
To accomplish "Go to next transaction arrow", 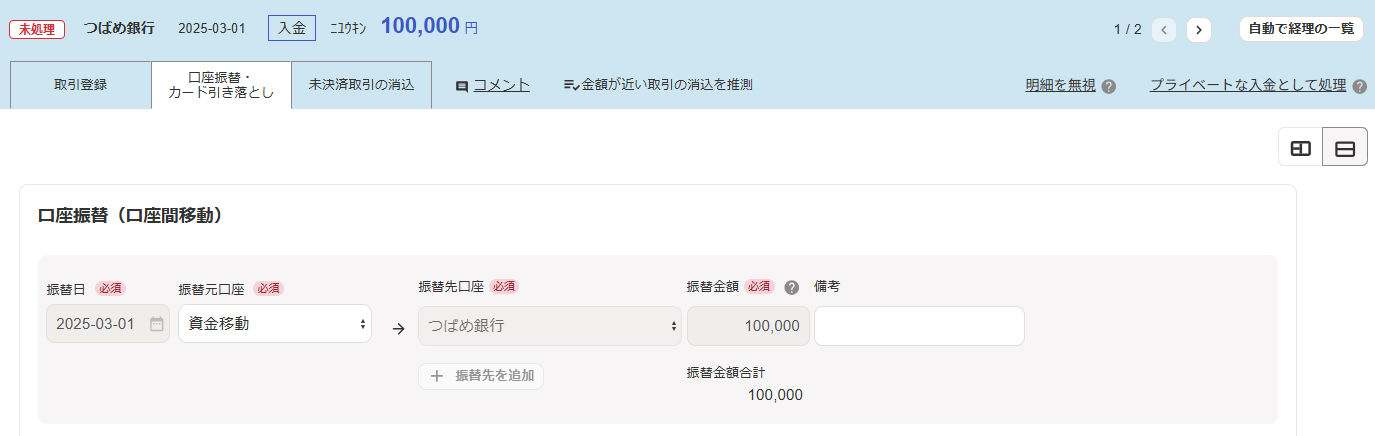I will click(x=1199, y=30).
